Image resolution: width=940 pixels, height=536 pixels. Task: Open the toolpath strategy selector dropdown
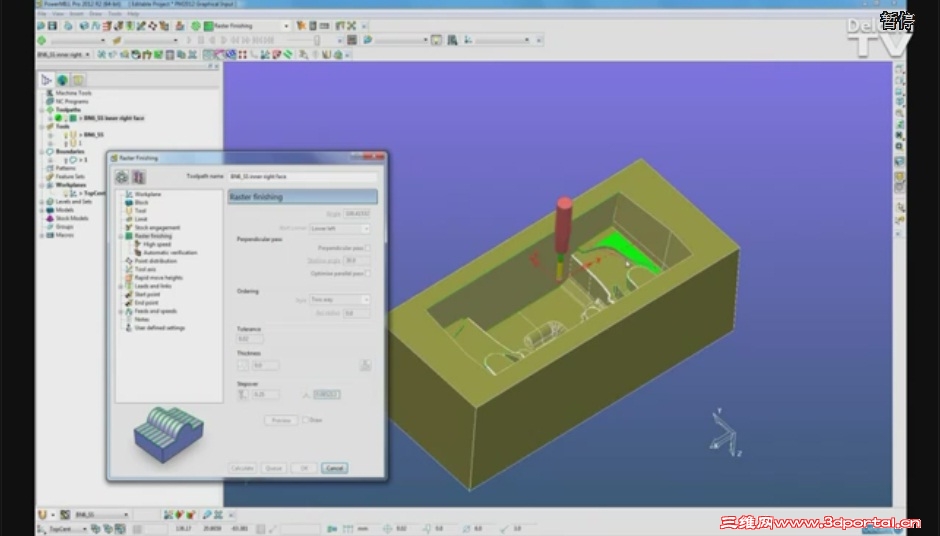[x=286, y=26]
